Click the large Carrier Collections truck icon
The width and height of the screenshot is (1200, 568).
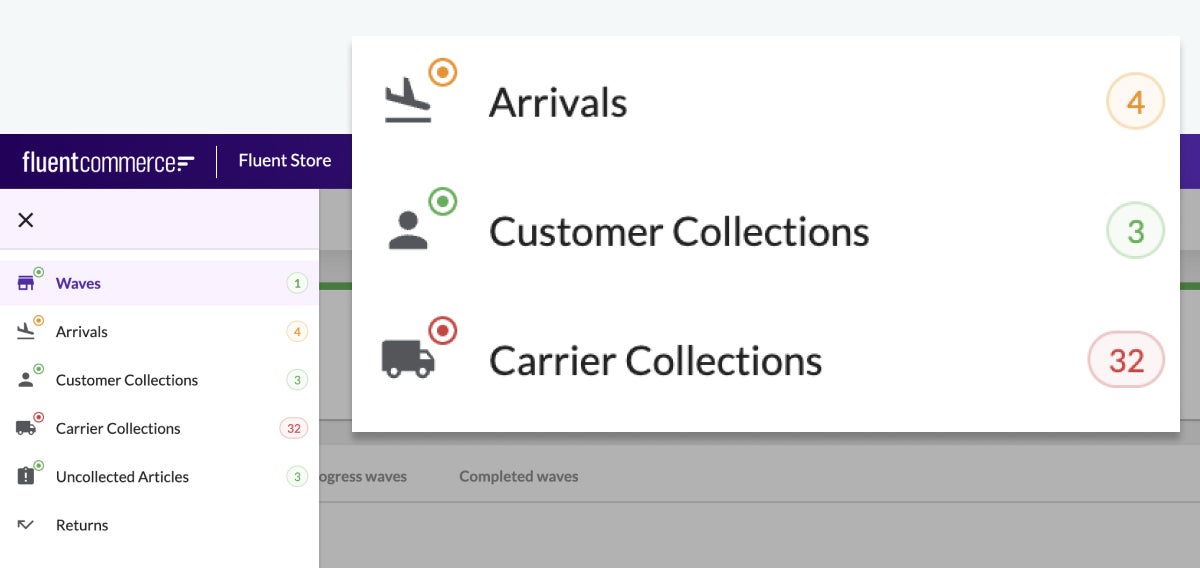coord(408,358)
